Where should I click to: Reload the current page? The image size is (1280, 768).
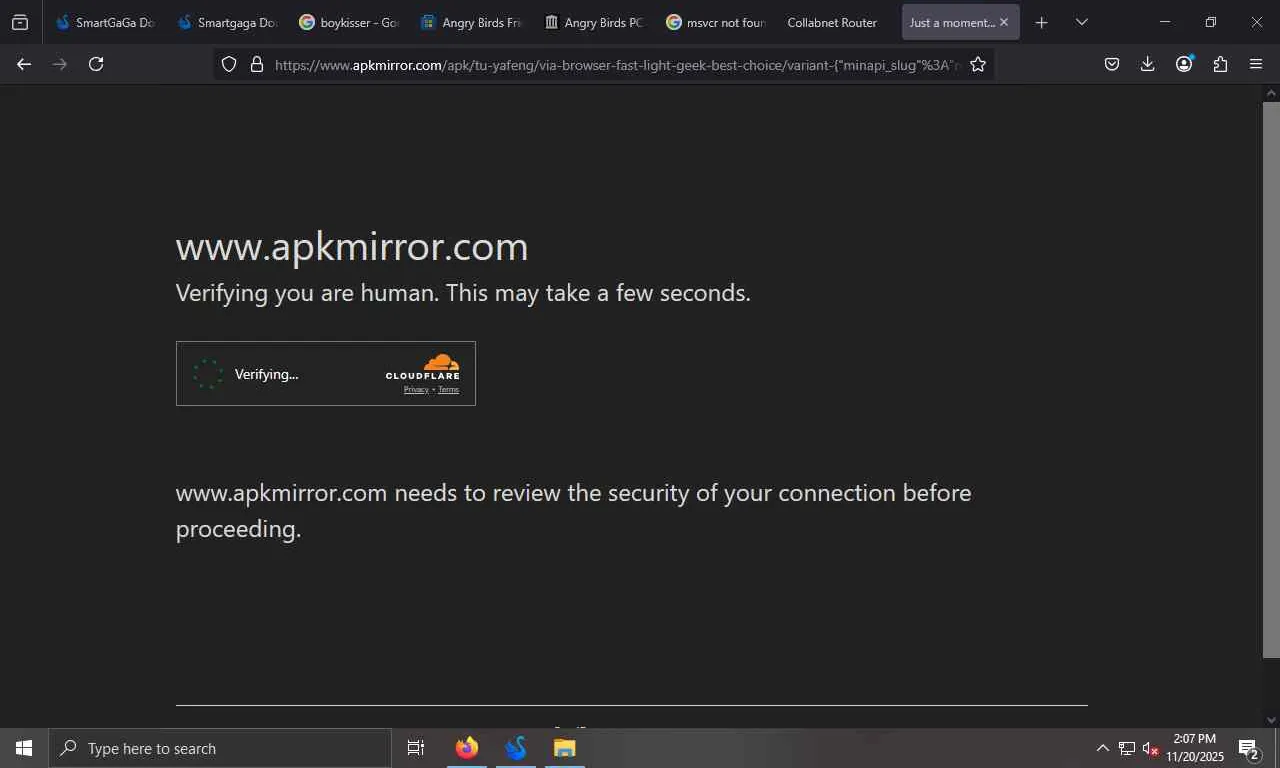[x=96, y=64]
